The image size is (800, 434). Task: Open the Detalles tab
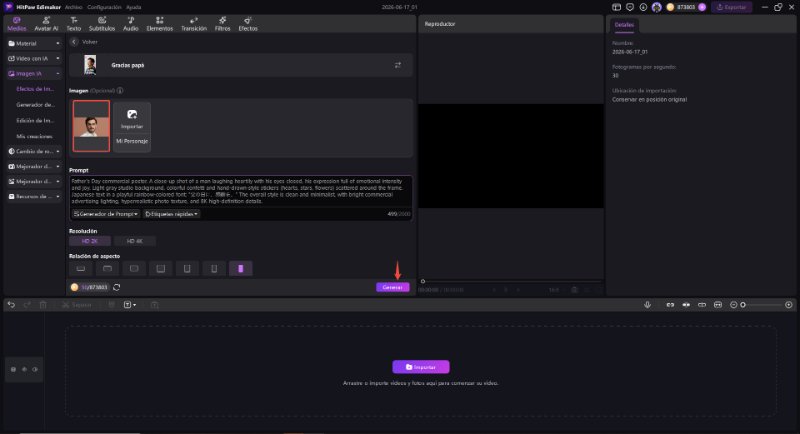[x=624, y=24]
